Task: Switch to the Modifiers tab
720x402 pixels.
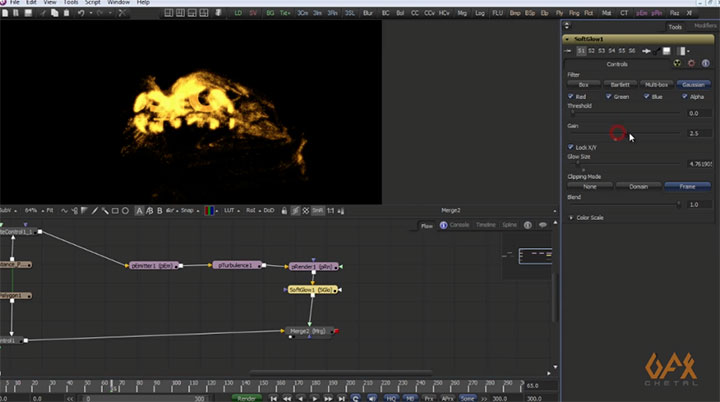Action: point(705,26)
